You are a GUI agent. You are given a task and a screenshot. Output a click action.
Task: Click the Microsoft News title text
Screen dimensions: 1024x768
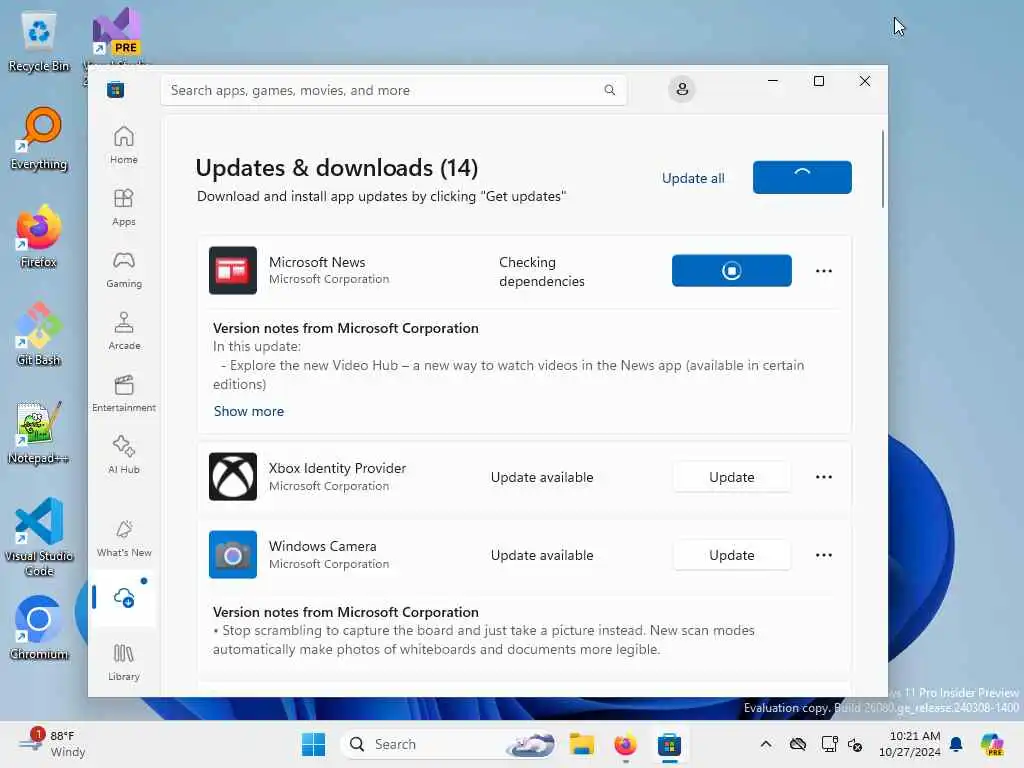coord(317,262)
